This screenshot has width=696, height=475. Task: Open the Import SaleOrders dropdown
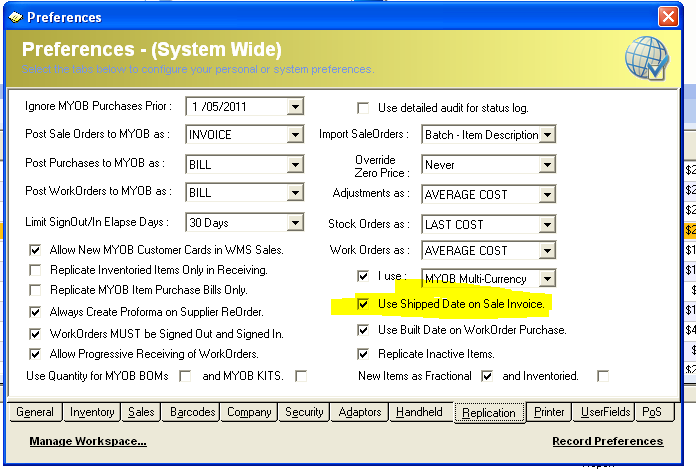click(x=547, y=135)
